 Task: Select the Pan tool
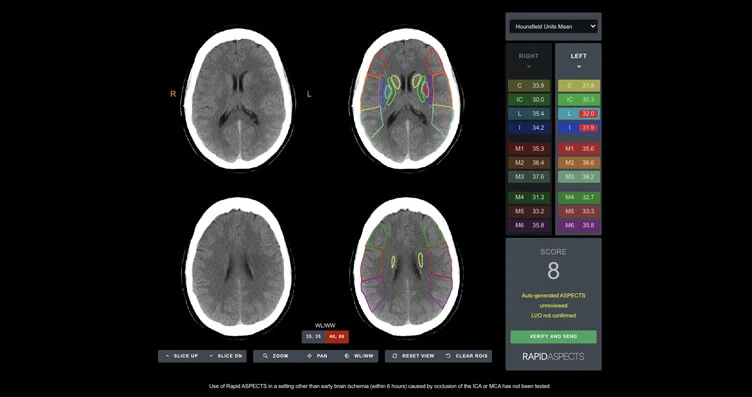point(316,356)
